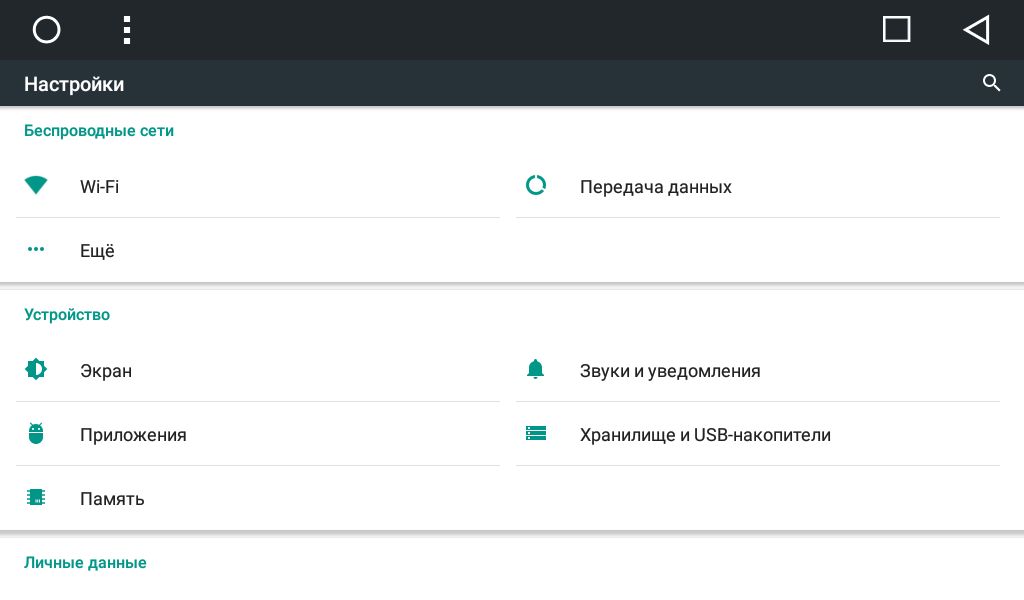Open Память settings
The height and width of the screenshot is (600, 1024).
(258, 498)
